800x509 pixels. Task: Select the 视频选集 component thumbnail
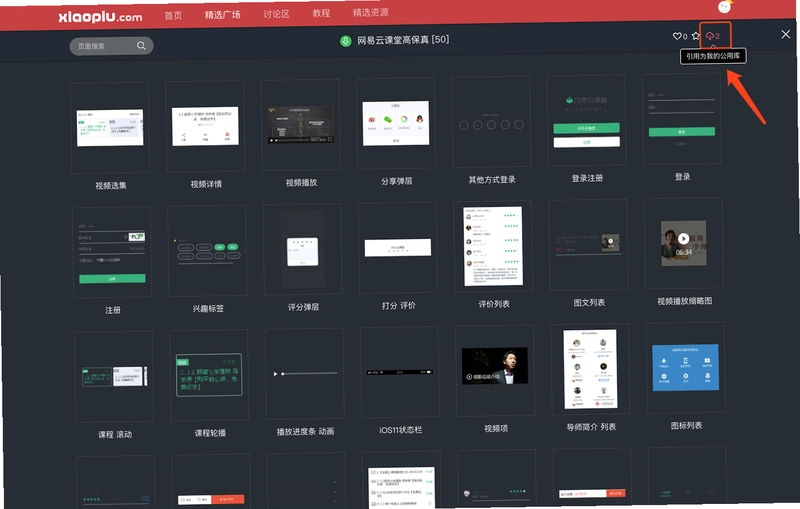click(x=110, y=128)
